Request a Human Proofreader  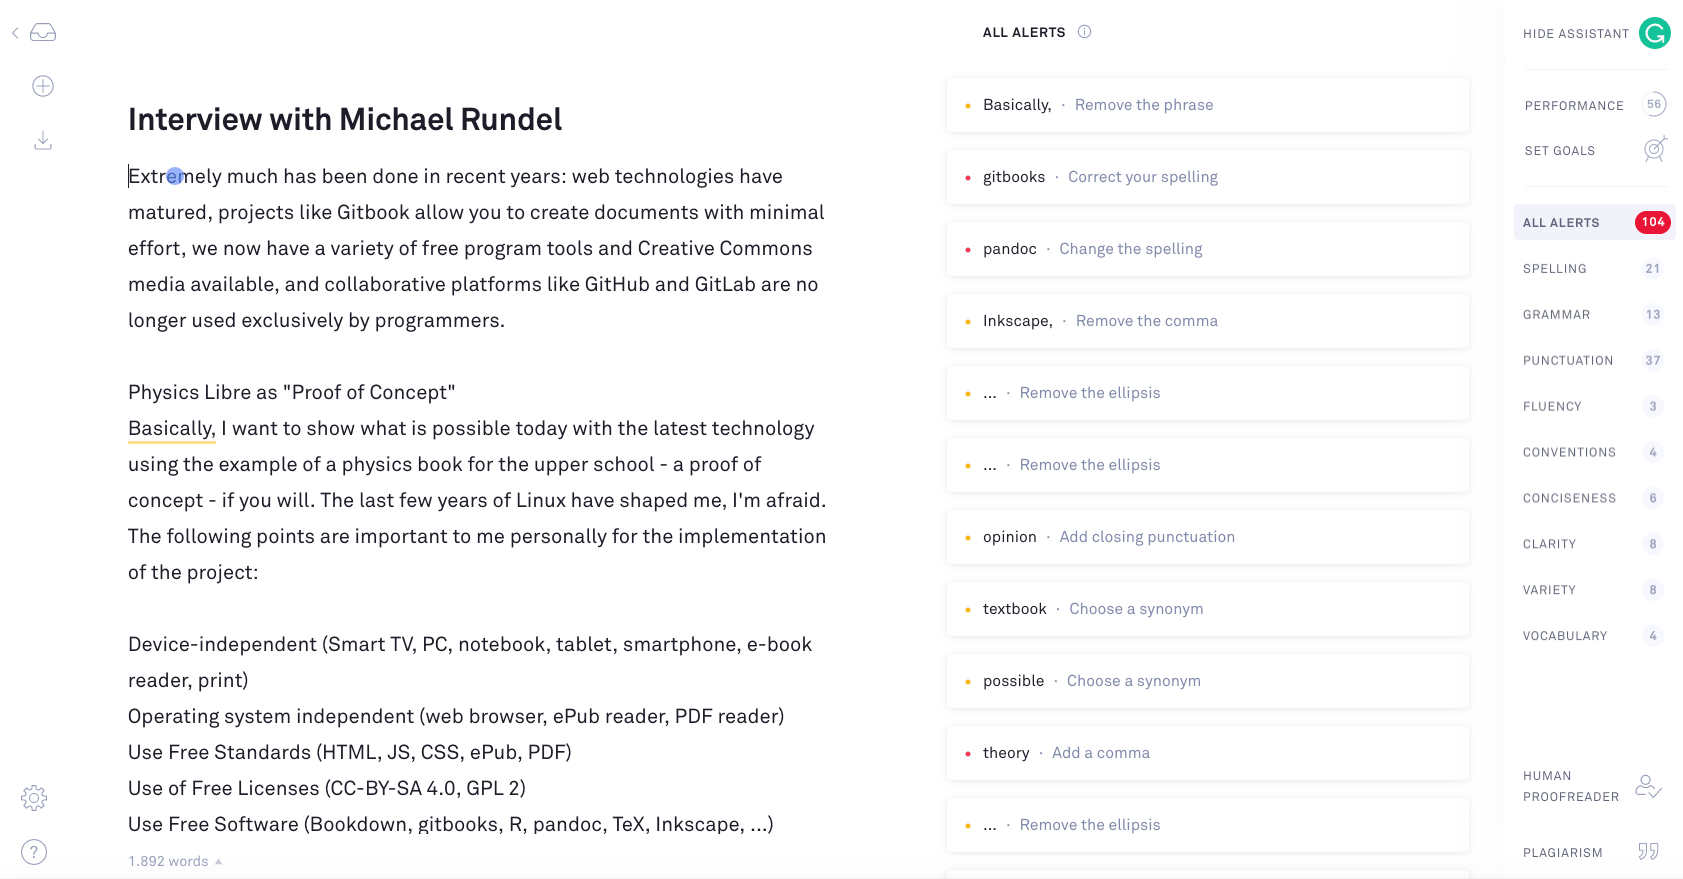pos(1571,786)
